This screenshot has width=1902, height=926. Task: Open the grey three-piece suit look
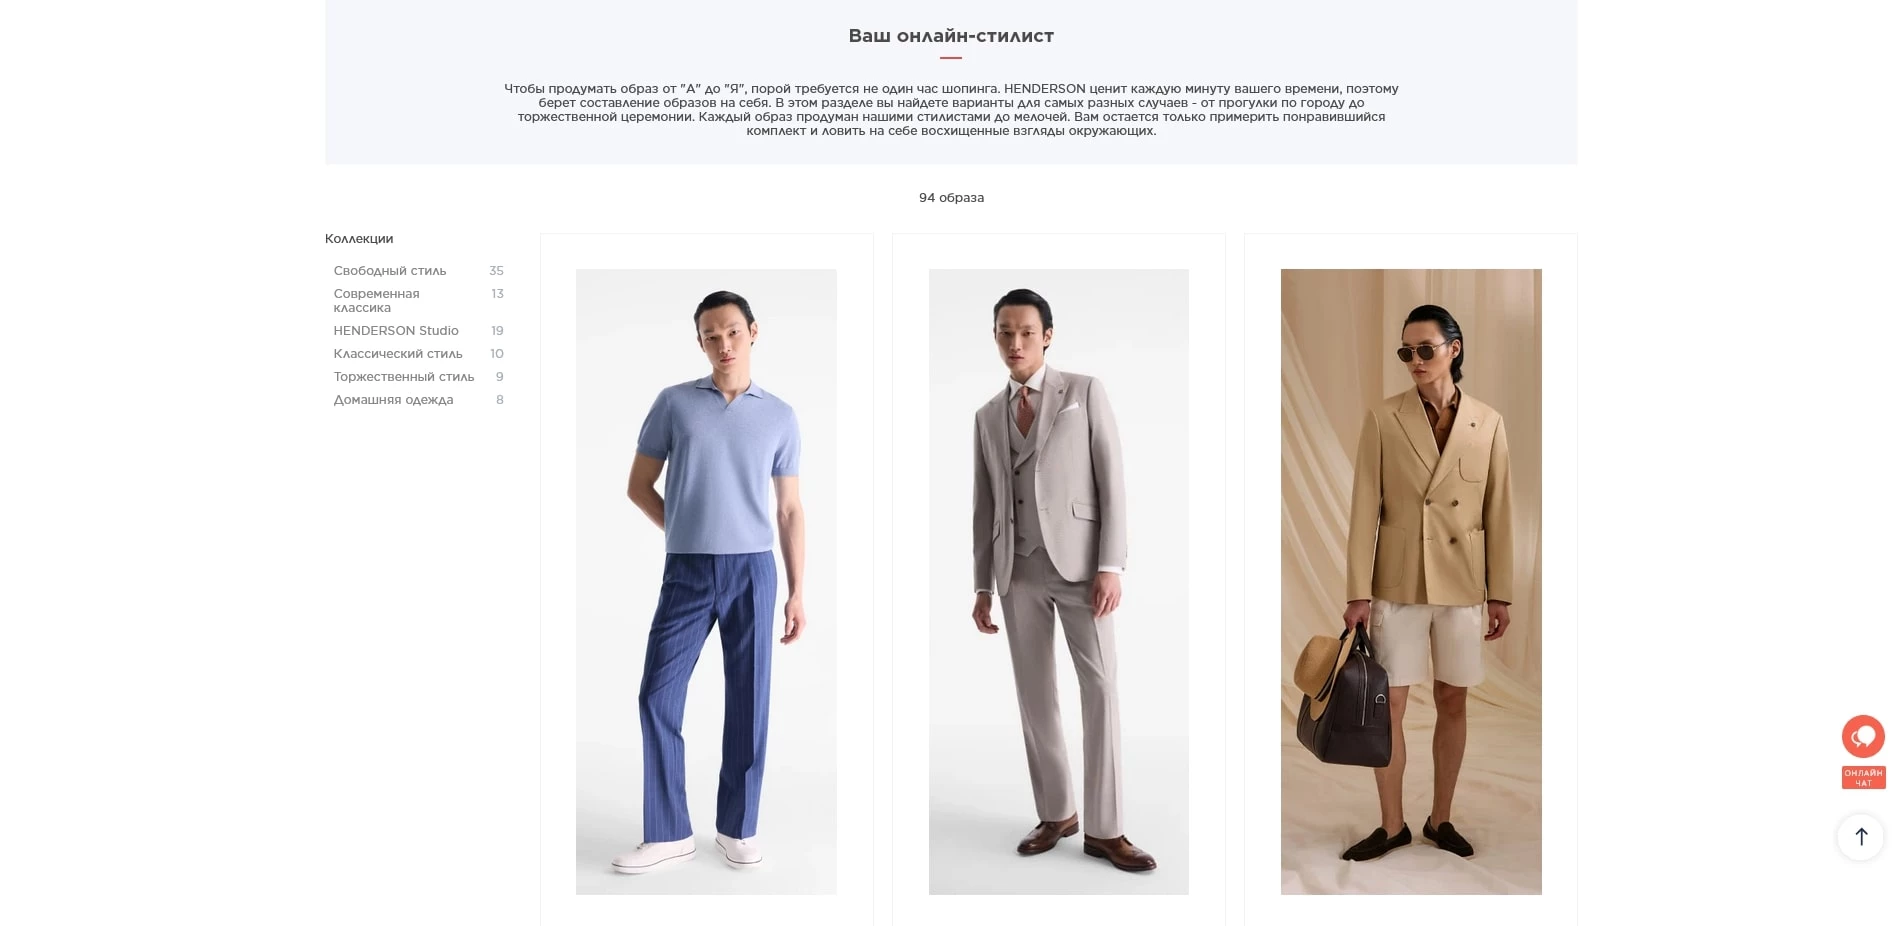click(x=1059, y=581)
